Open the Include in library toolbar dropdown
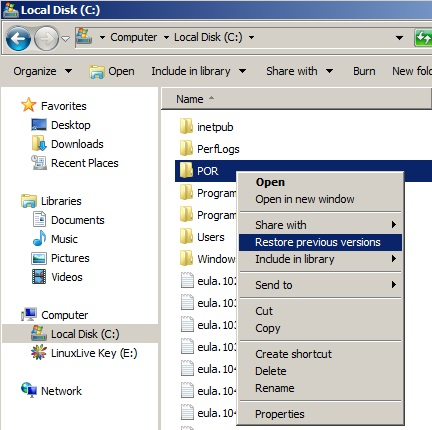This screenshot has height=430, width=432. pos(199,71)
